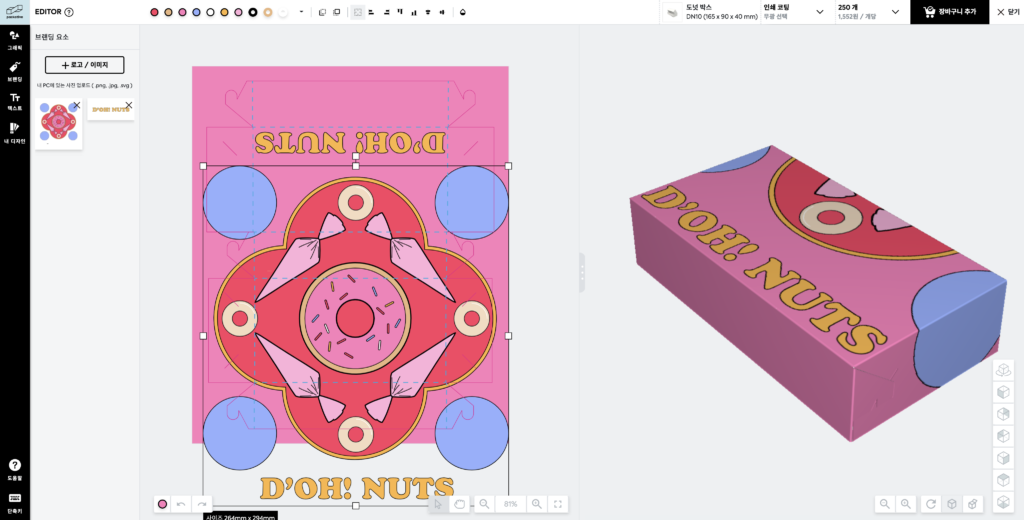Pick the red color swatch
This screenshot has height=520, width=1024.
pos(154,12)
